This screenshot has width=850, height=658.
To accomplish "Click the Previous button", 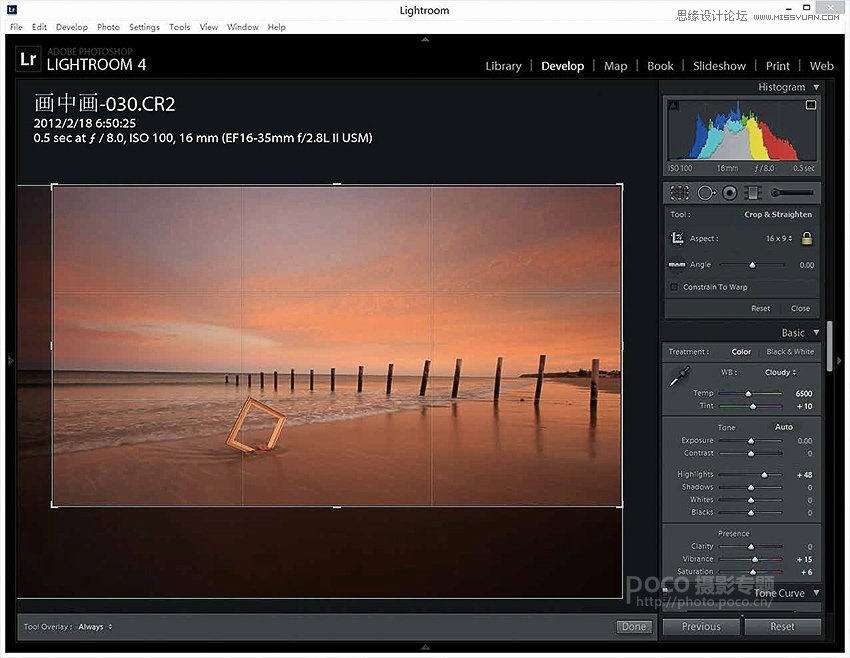I will [x=701, y=627].
